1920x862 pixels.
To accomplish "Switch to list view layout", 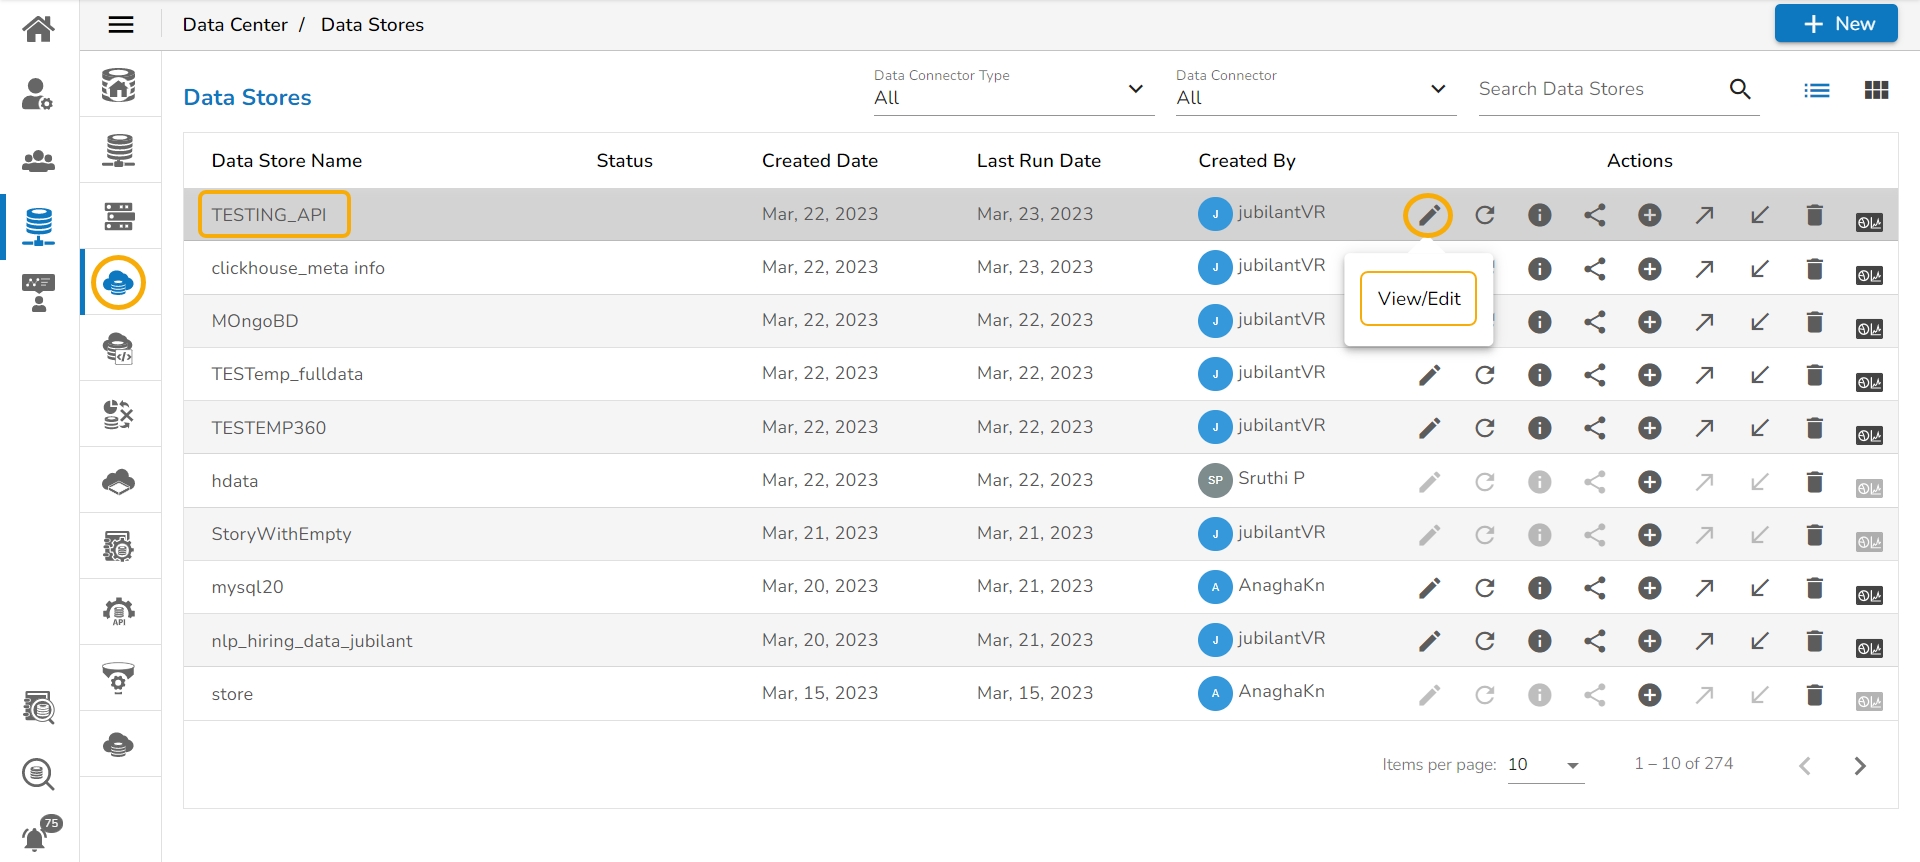I will point(1816,90).
